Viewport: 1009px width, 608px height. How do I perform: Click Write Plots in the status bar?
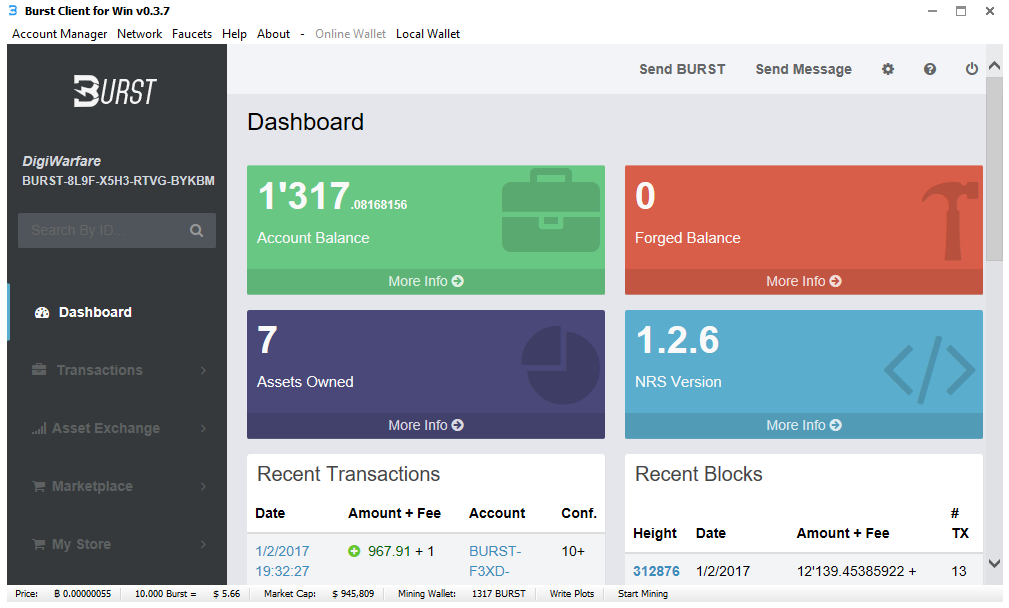coord(571,594)
